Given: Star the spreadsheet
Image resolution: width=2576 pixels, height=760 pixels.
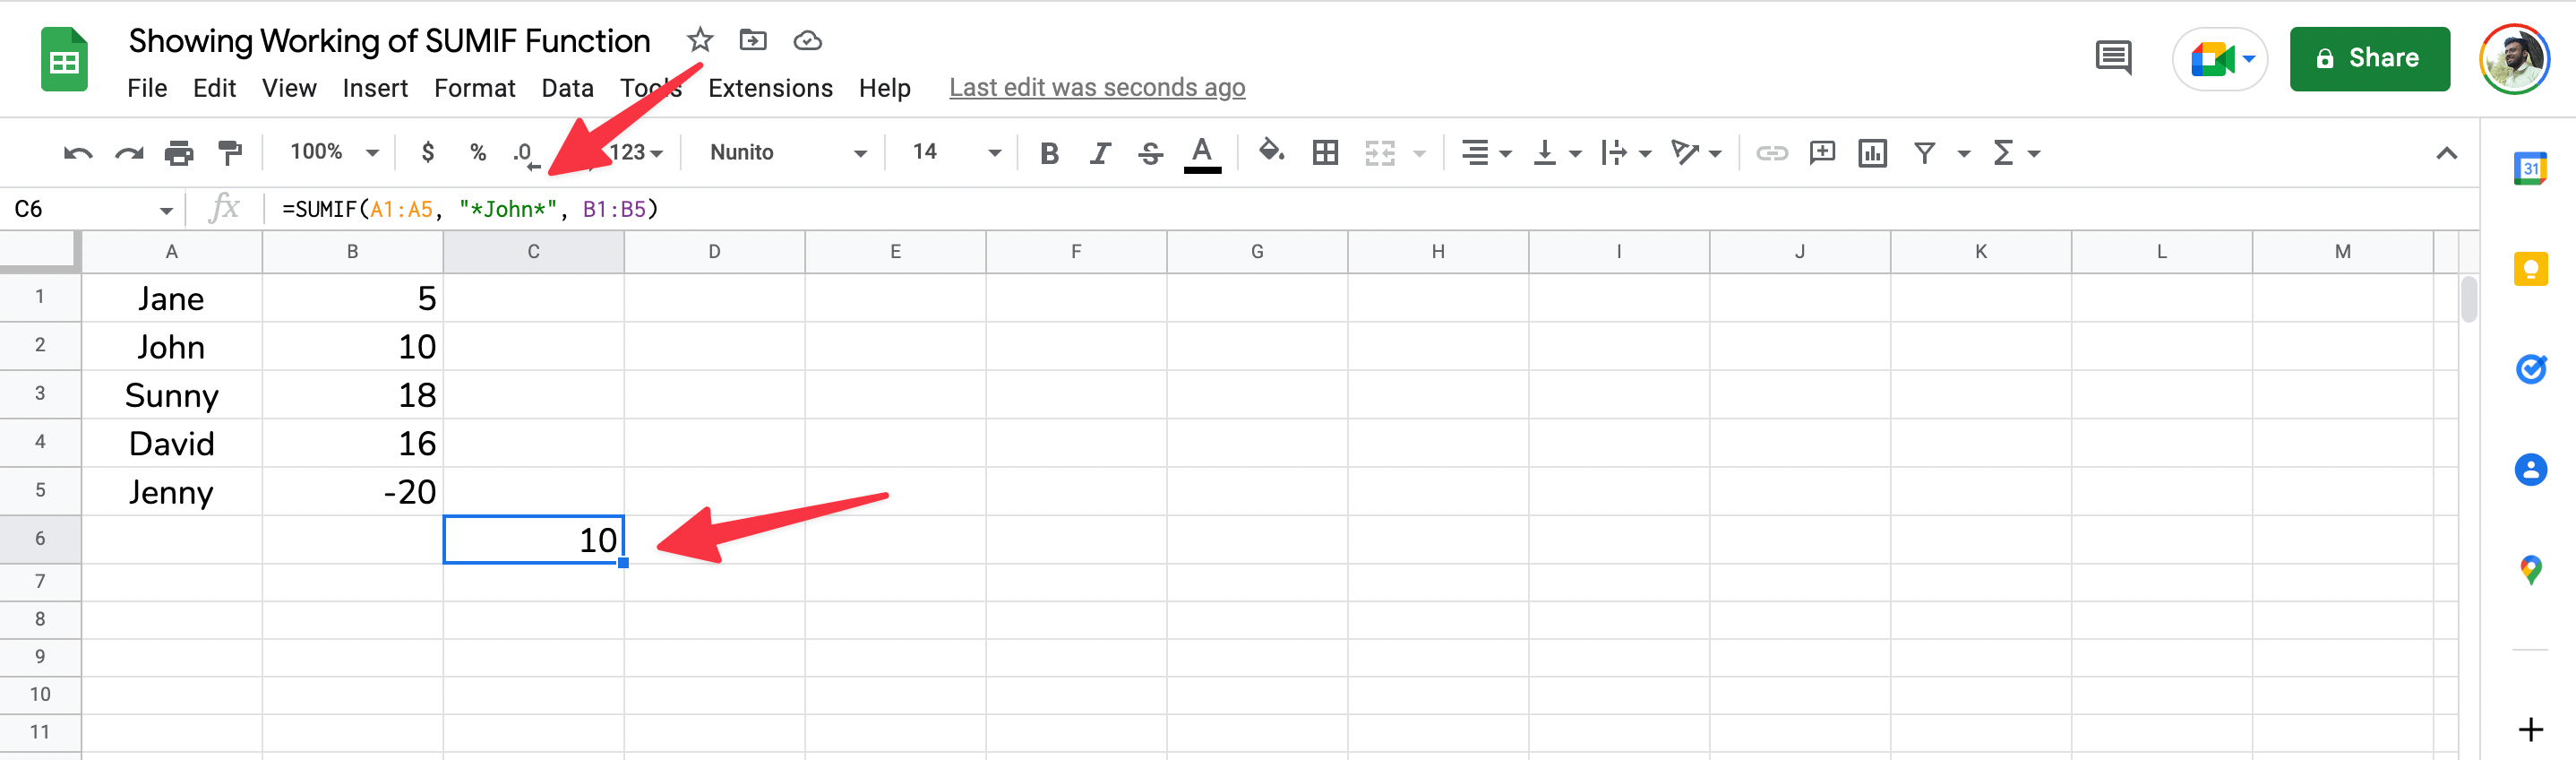Looking at the screenshot, I should tap(699, 40).
